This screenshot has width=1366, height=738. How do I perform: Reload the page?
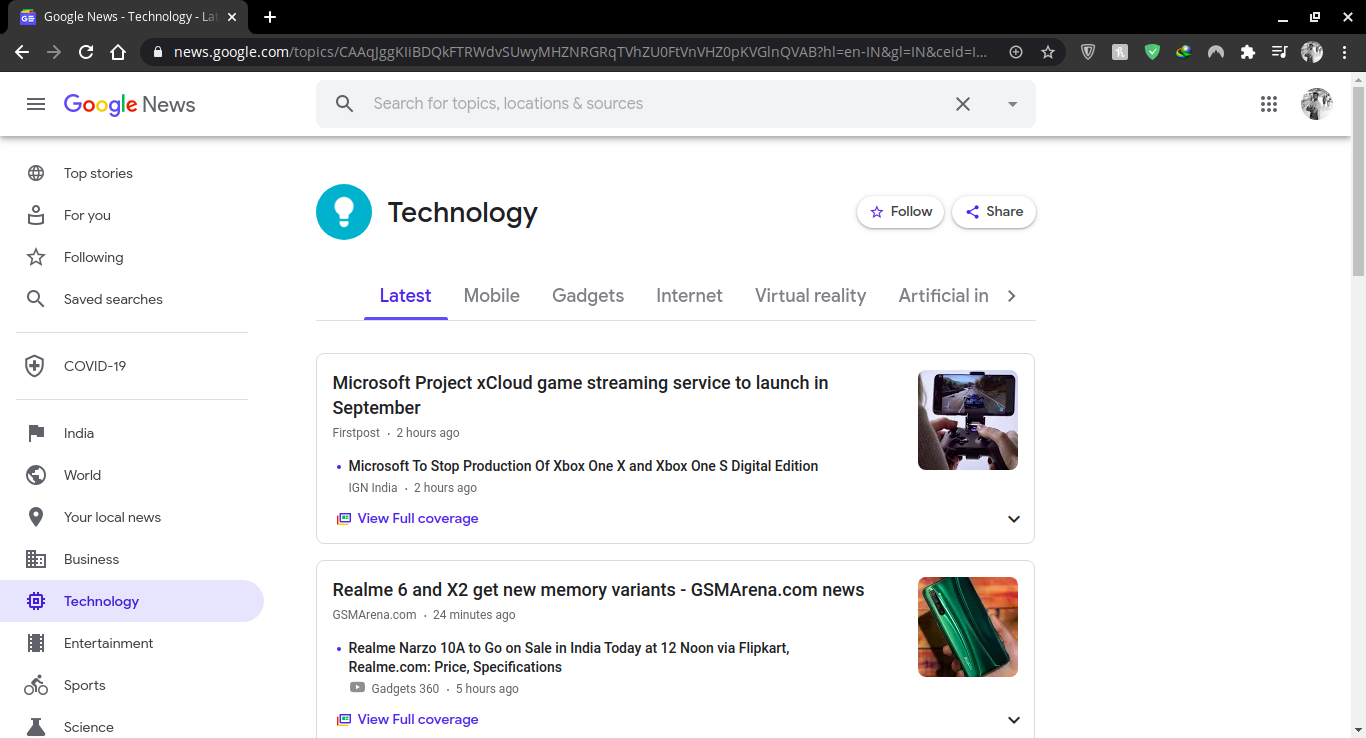[86, 52]
